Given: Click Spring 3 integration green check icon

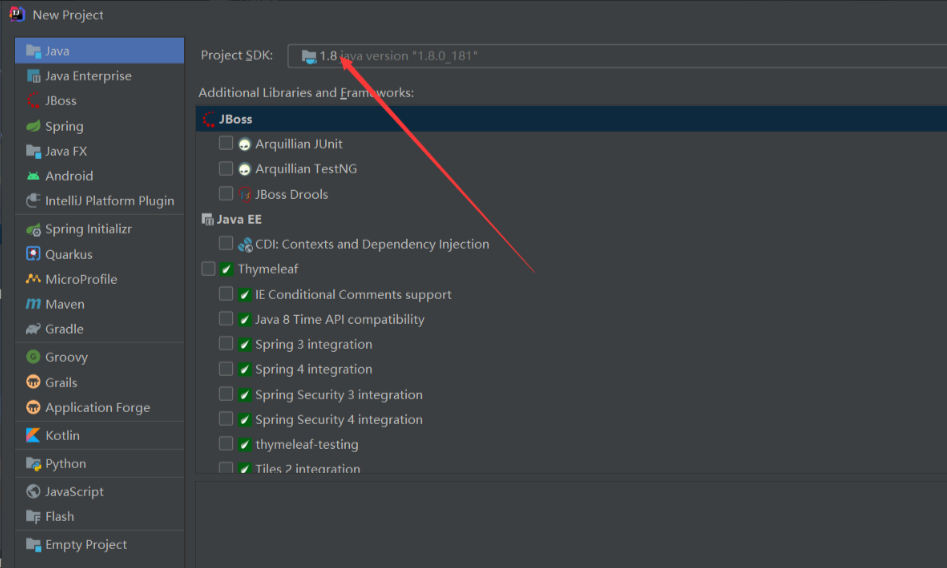Looking at the screenshot, I should [x=245, y=344].
